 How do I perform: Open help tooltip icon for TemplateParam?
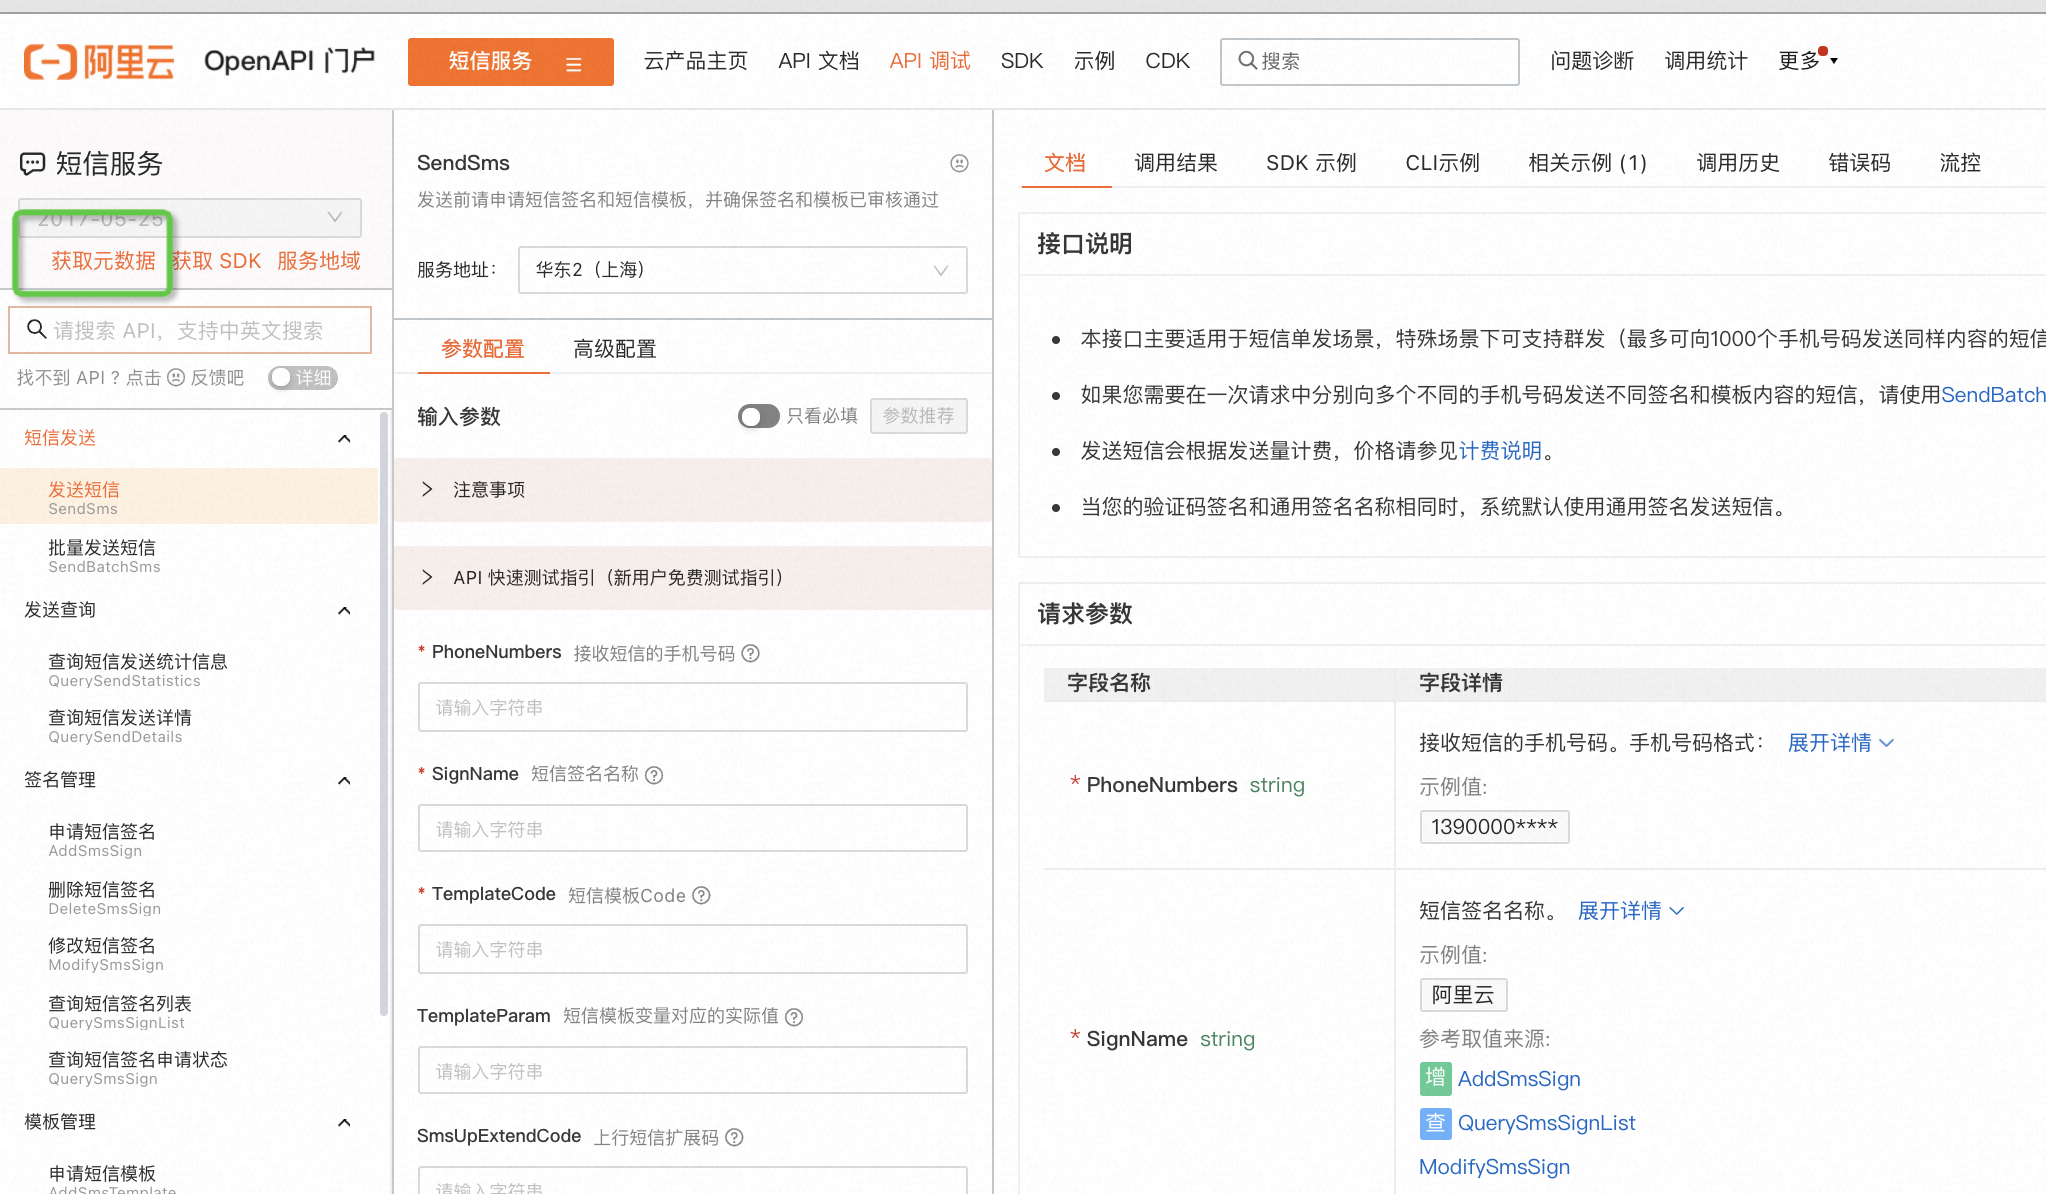tap(794, 1017)
